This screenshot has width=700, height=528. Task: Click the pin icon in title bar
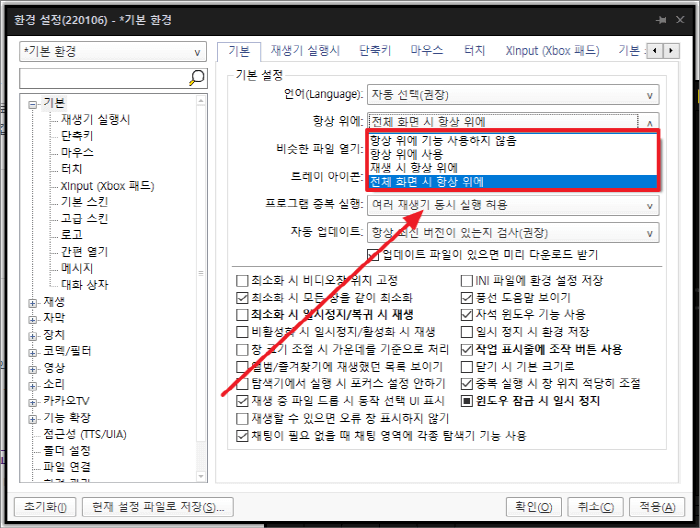(661, 20)
